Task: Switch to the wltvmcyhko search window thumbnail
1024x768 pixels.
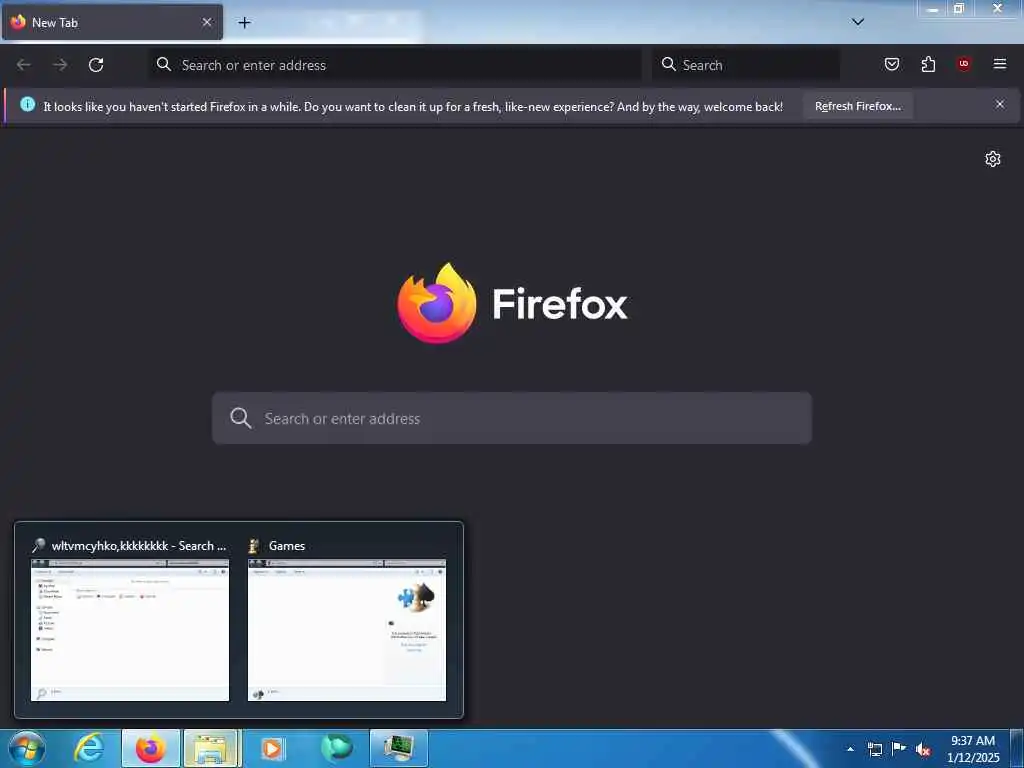Action: click(130, 630)
